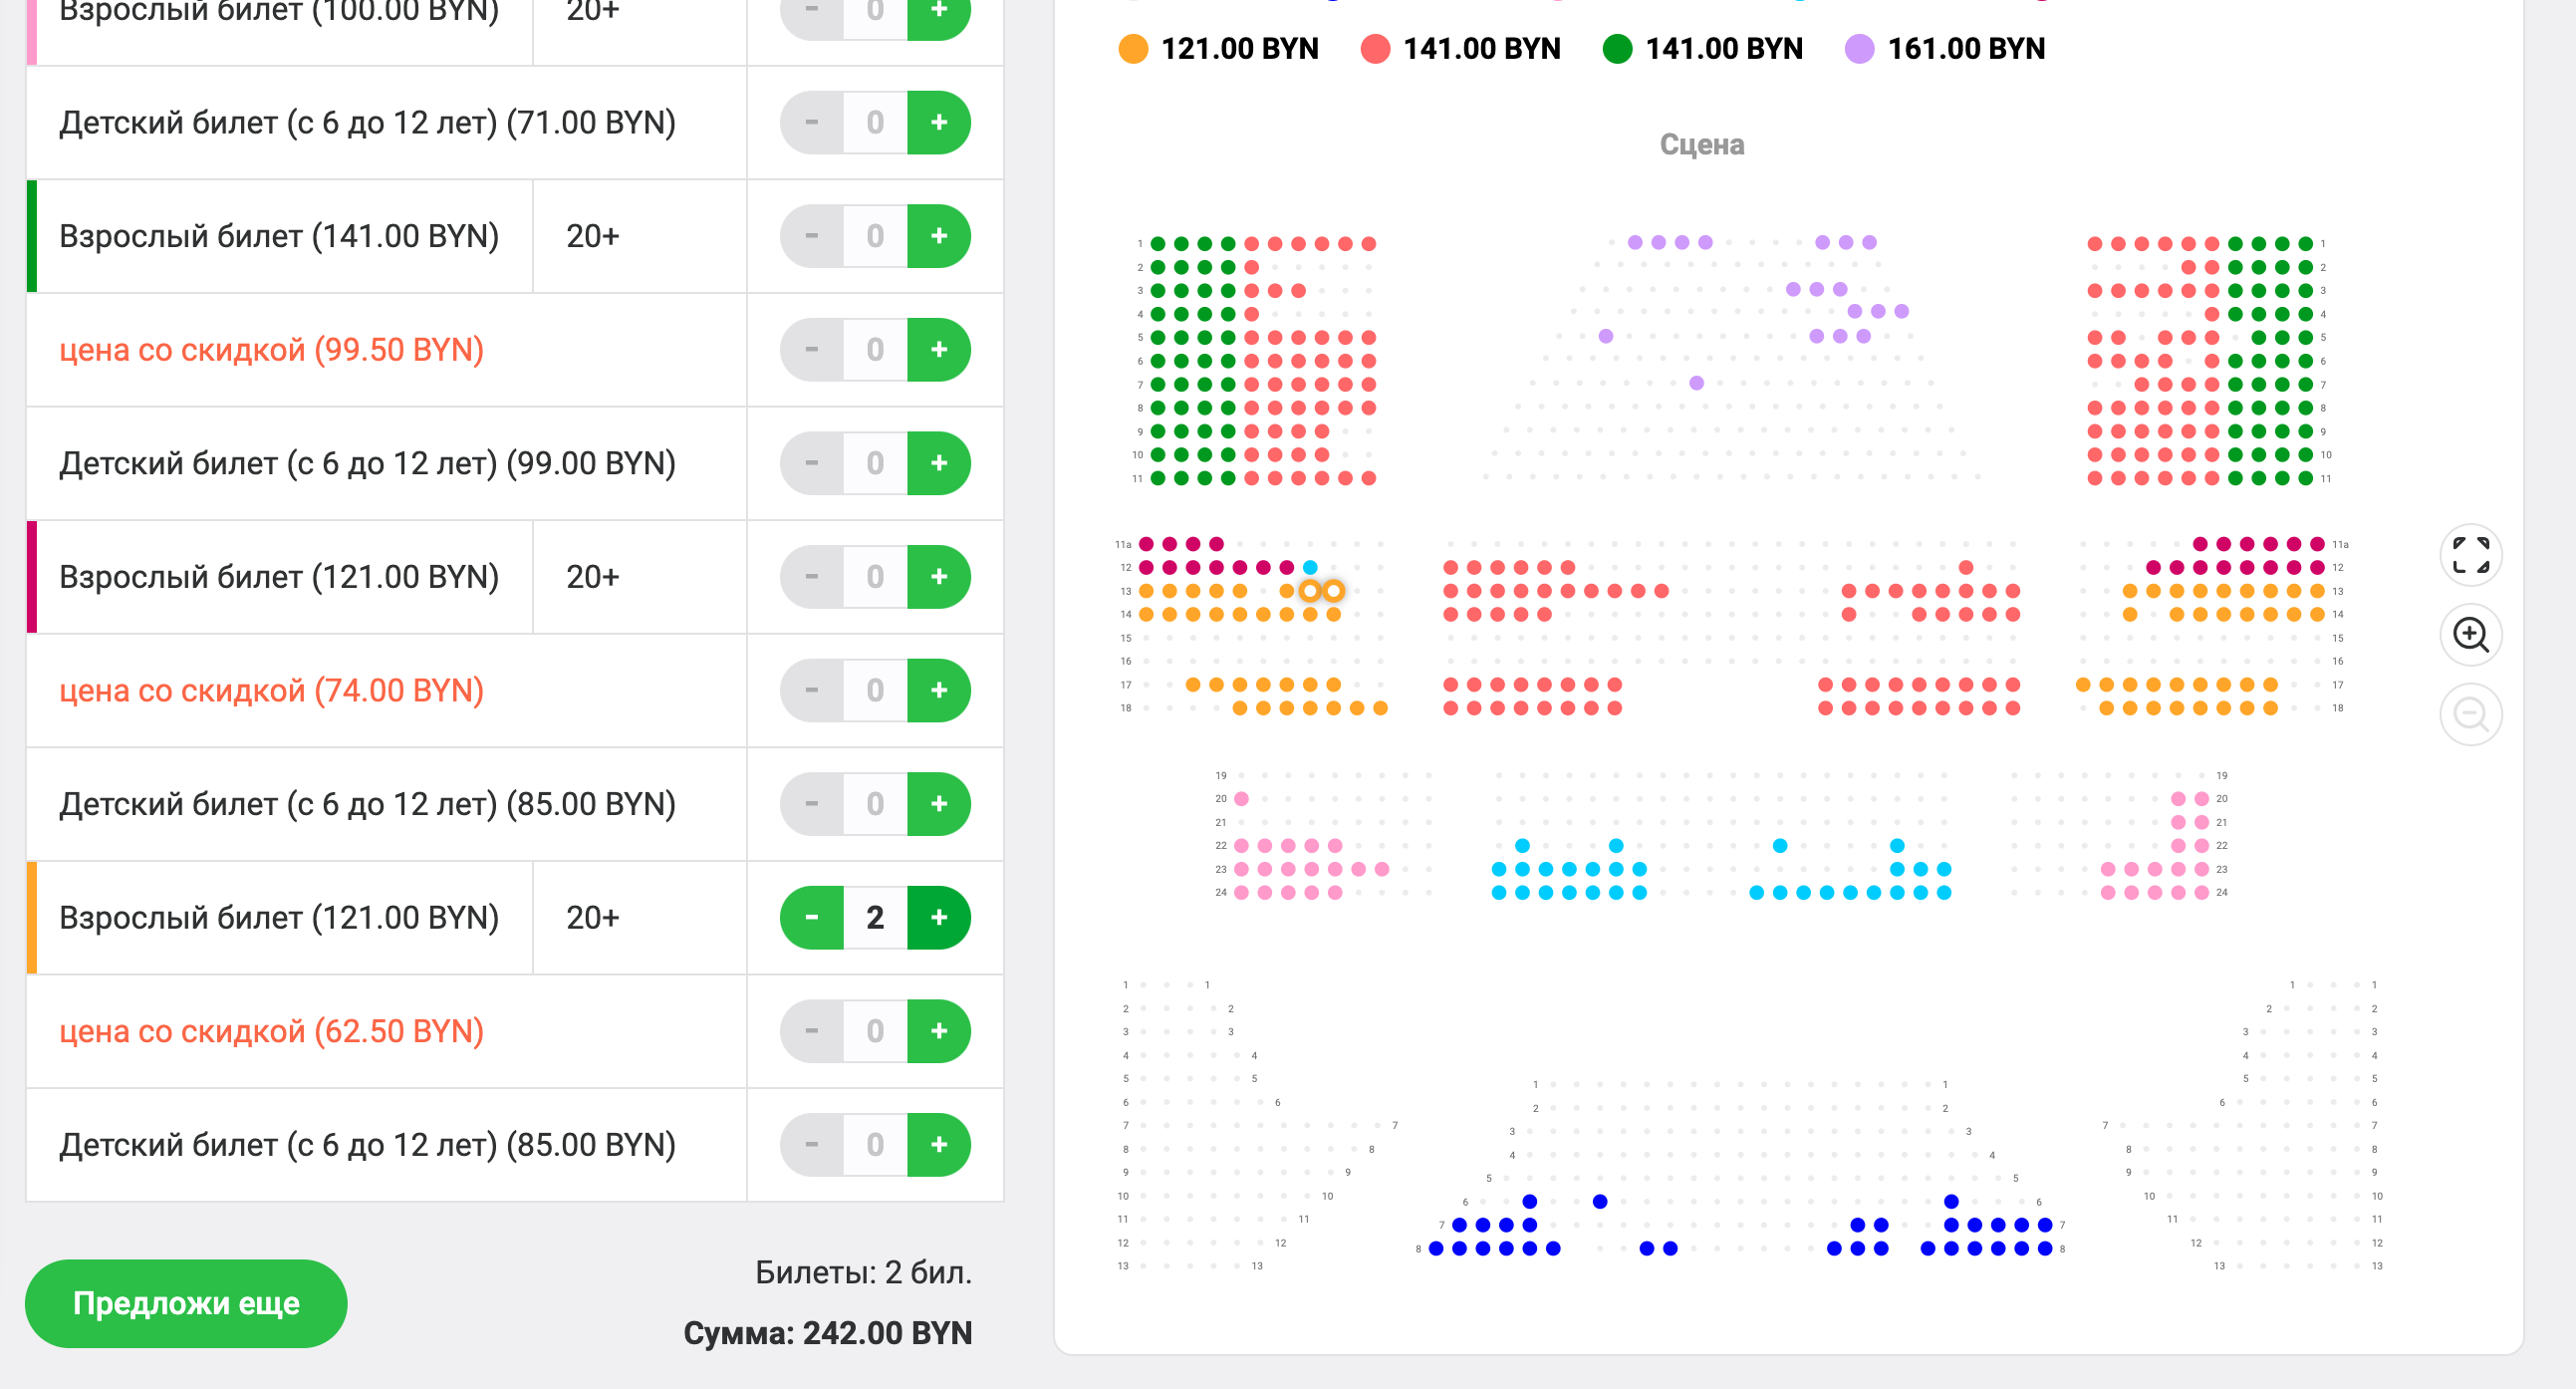Select the single pink seat in row 20 left
The width and height of the screenshot is (2576, 1389).
coord(1241,799)
